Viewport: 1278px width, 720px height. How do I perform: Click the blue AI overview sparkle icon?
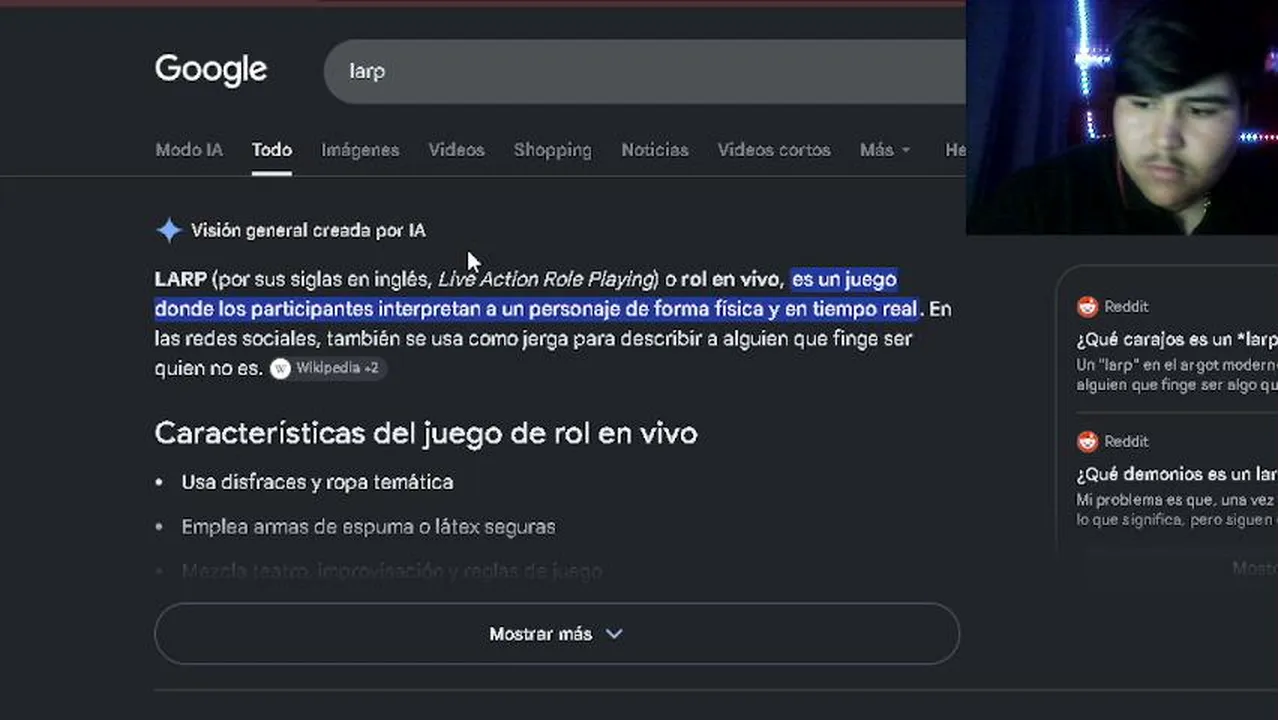point(169,230)
